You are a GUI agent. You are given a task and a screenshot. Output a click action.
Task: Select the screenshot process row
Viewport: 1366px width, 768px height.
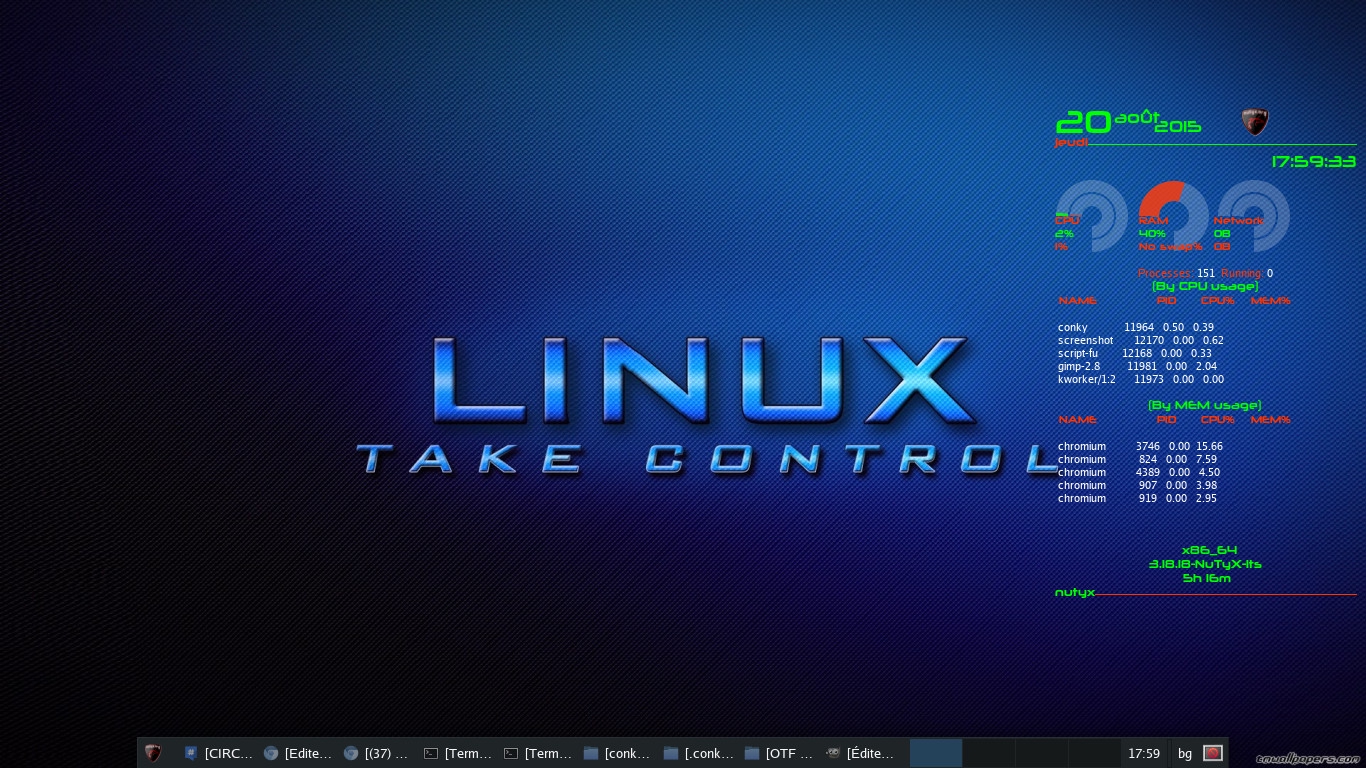1141,340
